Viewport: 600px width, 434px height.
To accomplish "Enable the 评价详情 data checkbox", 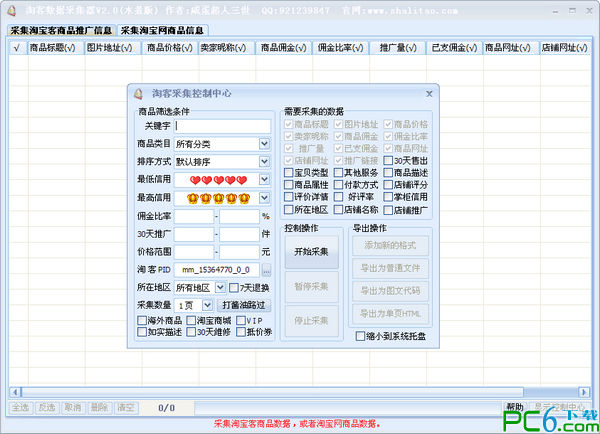I will 289,197.
